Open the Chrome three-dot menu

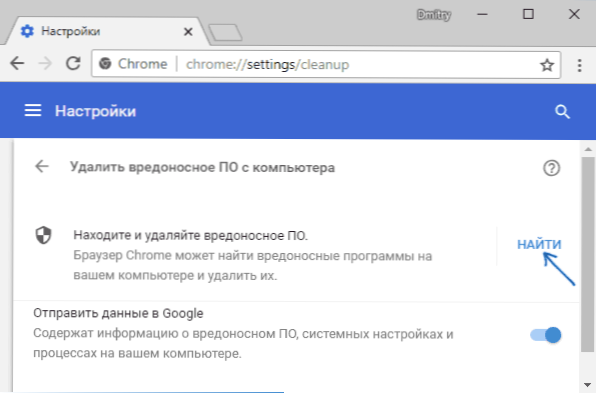(x=579, y=65)
